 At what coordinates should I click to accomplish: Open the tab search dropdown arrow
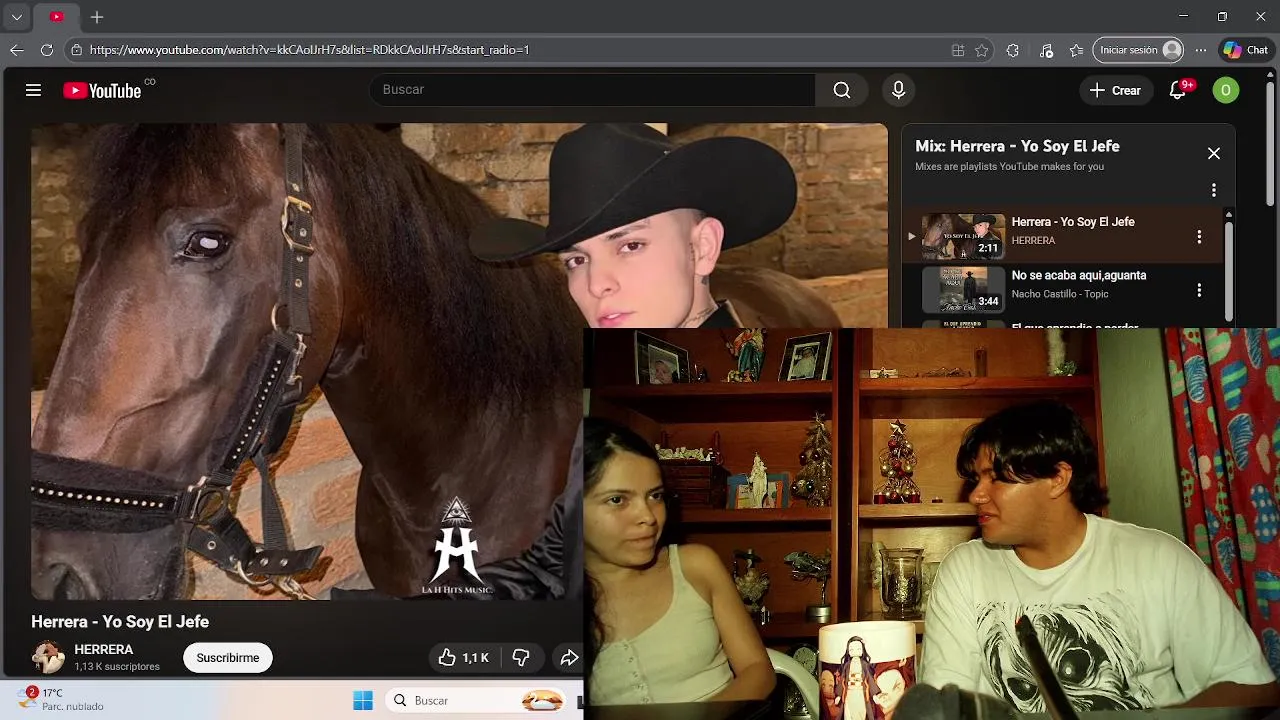[17, 17]
